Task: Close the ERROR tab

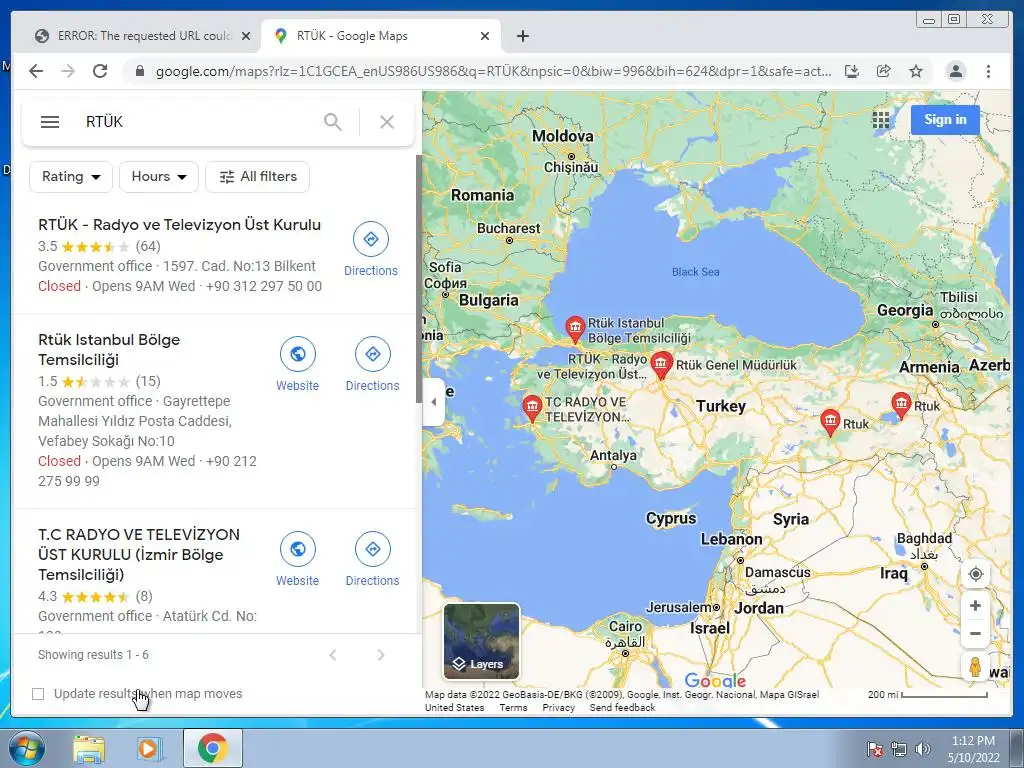Action: [x=246, y=37]
